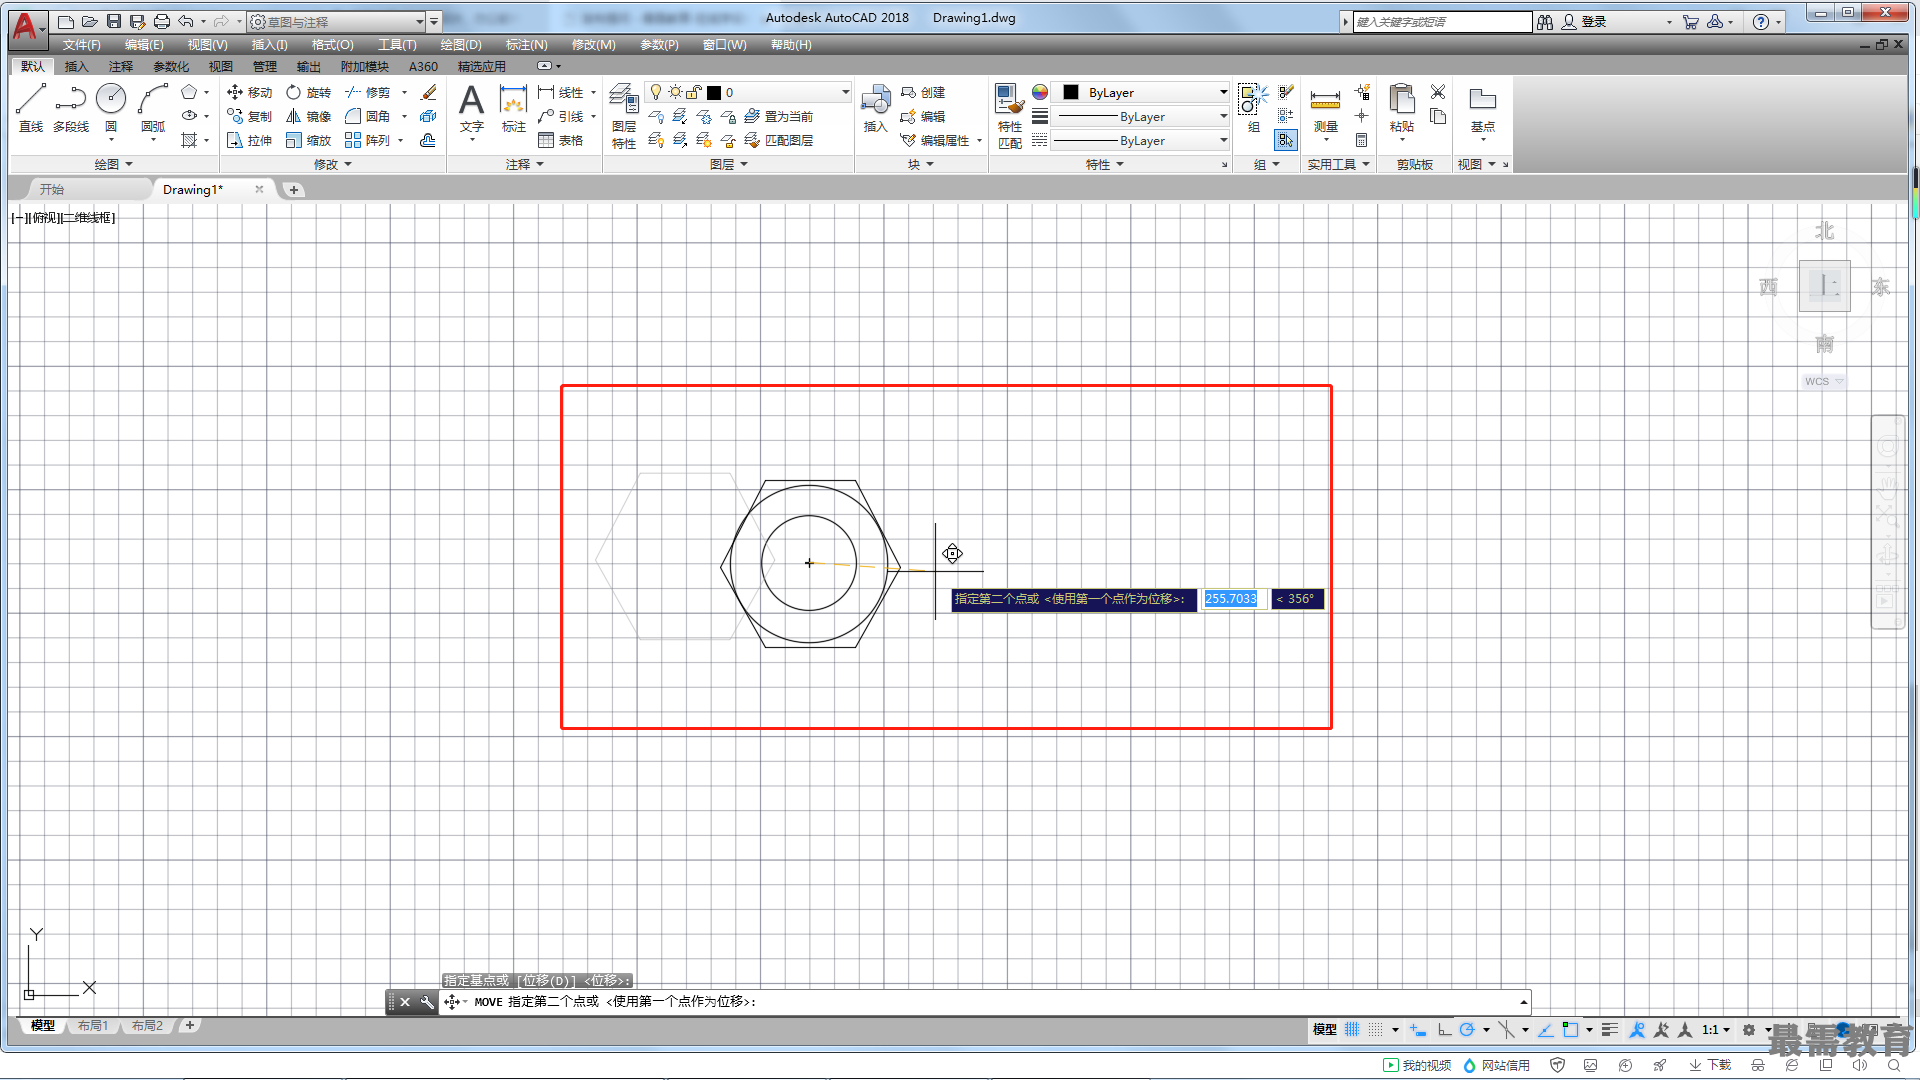Click the Hatch tool icon
This screenshot has width=1920, height=1080.
pos(189,140)
